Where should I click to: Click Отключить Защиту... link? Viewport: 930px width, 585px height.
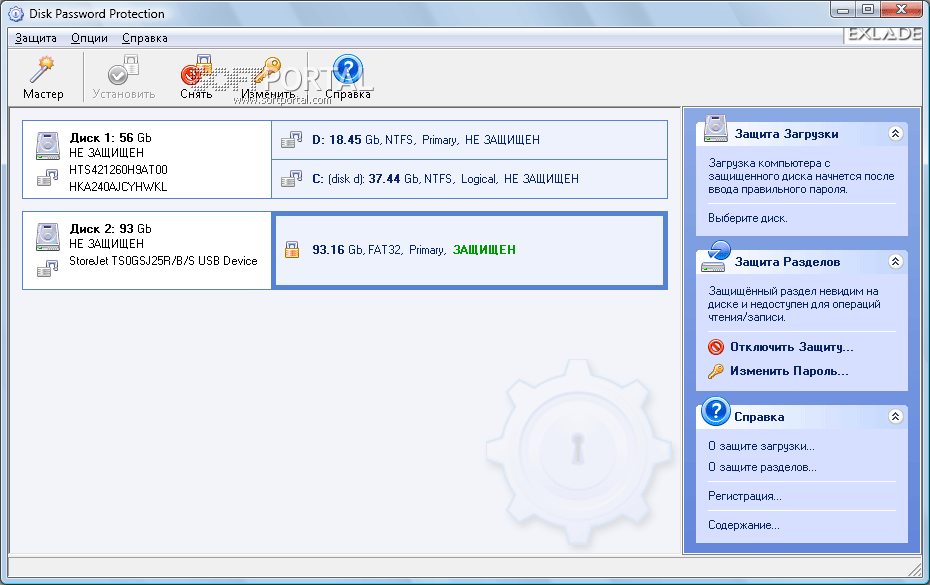pos(792,347)
